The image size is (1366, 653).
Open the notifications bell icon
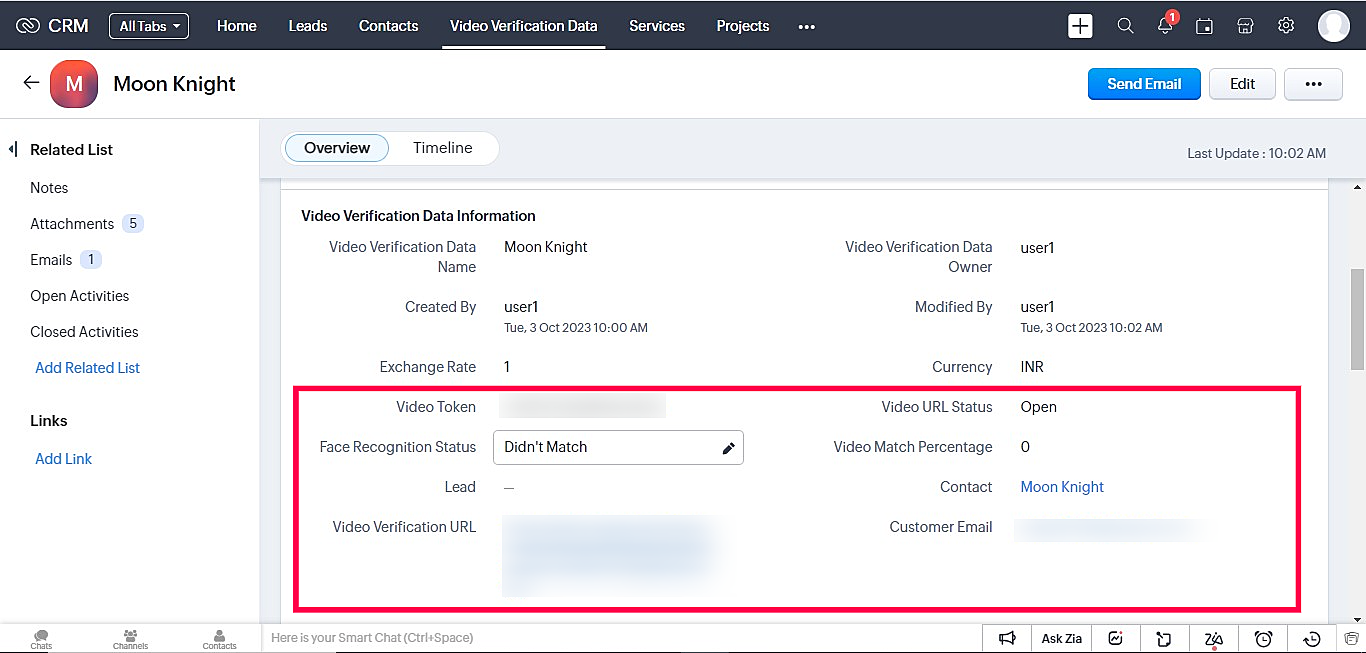pyautogui.click(x=1165, y=27)
